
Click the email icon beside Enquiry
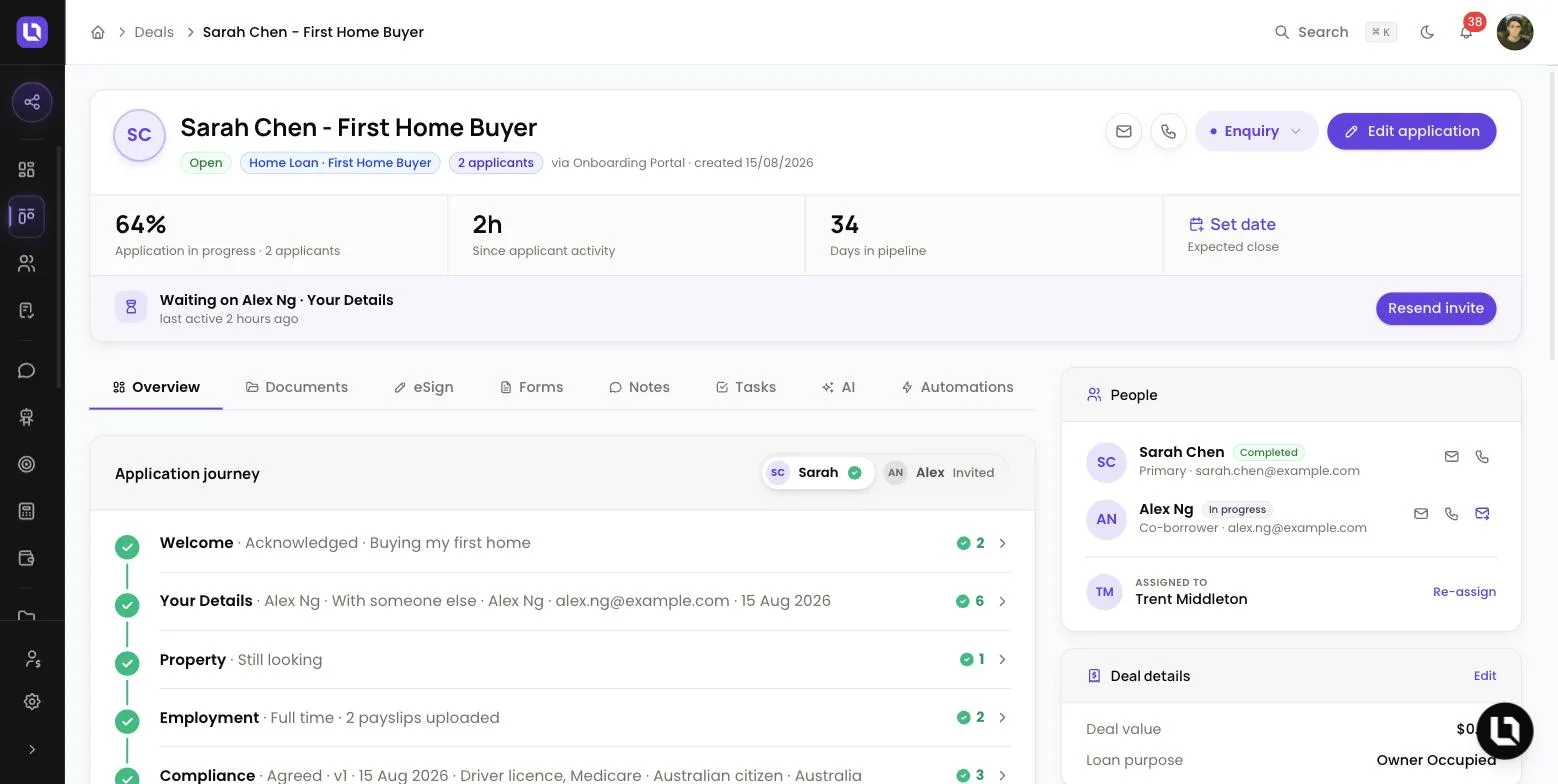click(x=1124, y=131)
